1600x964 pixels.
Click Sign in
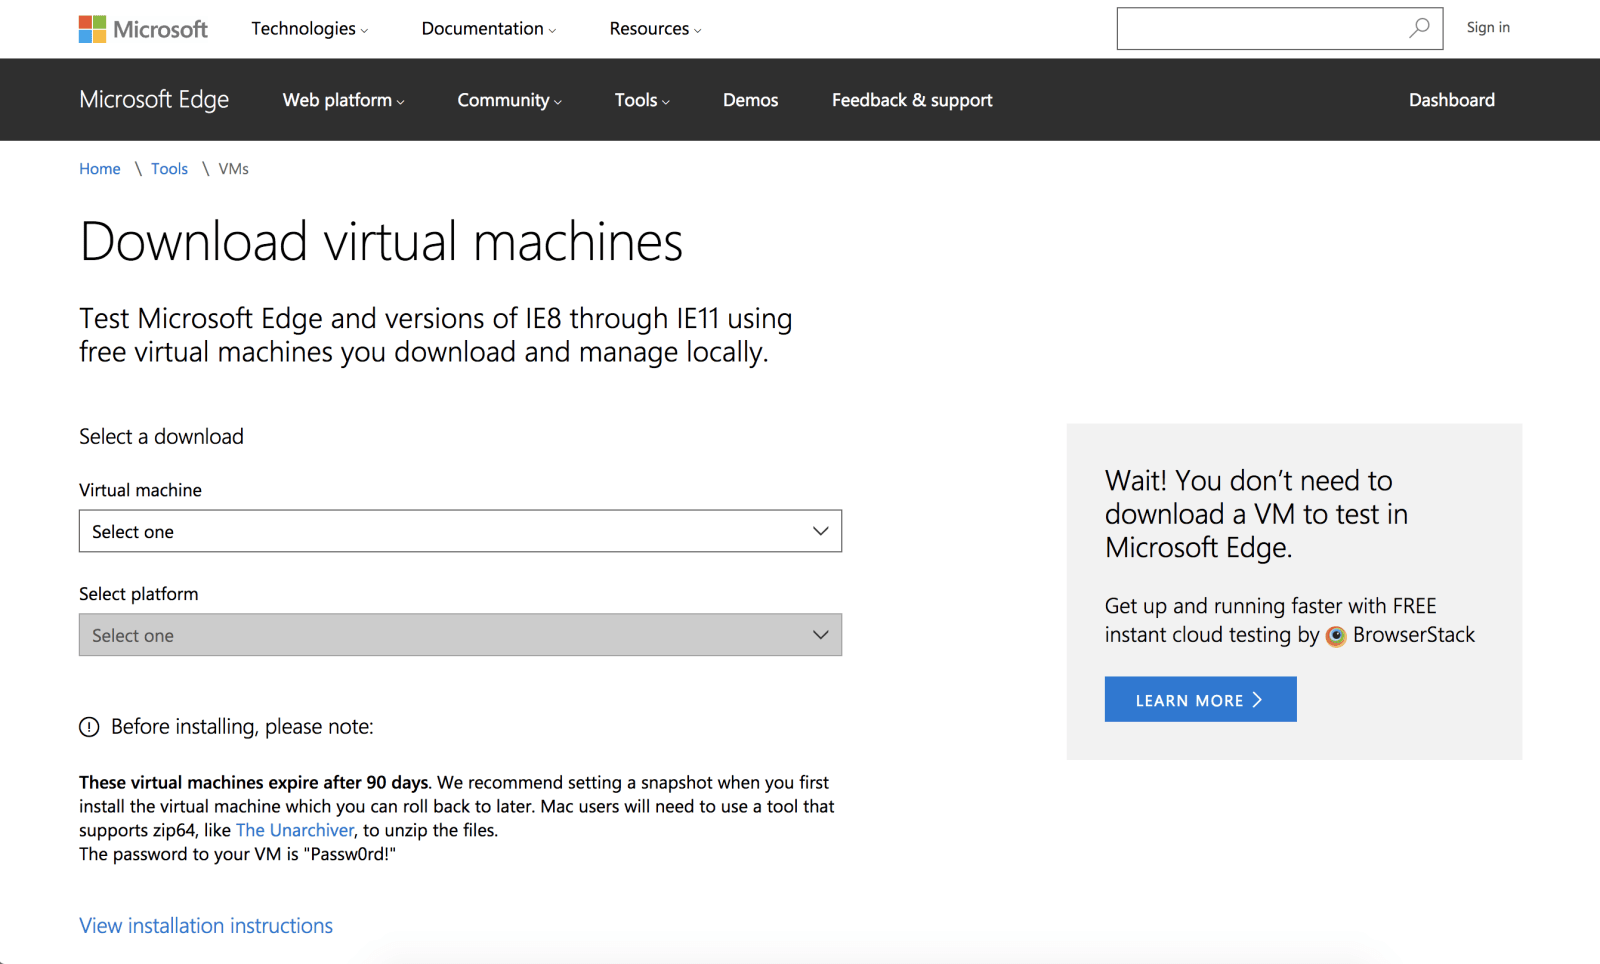(1488, 28)
